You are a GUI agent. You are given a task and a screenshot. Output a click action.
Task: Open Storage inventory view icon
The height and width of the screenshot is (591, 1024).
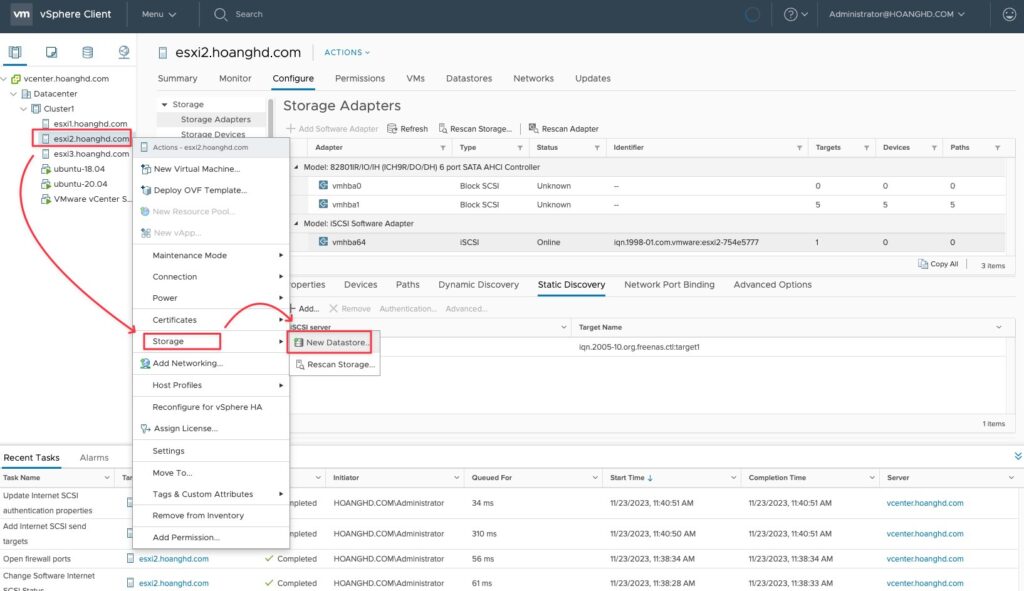tap(88, 52)
